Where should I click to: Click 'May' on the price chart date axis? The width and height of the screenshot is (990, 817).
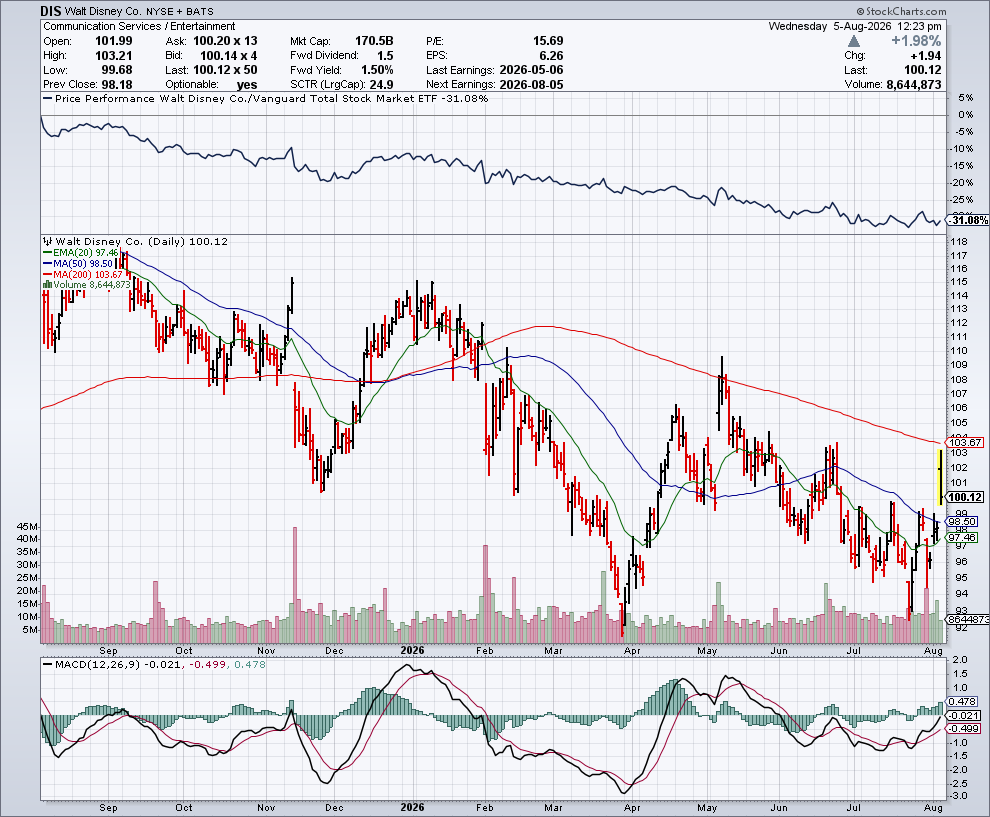coord(707,650)
